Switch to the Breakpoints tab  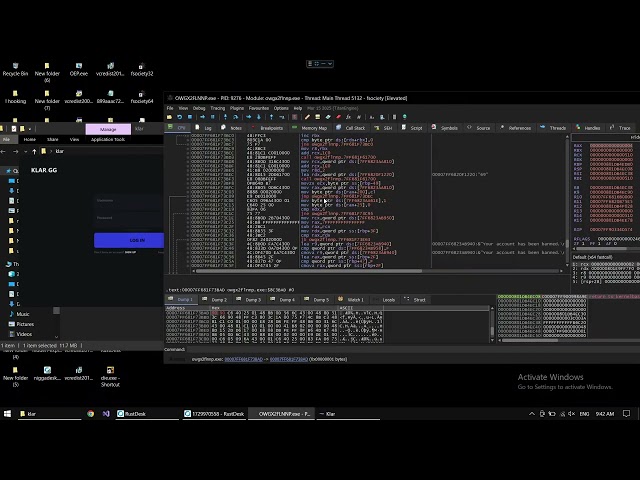point(267,128)
